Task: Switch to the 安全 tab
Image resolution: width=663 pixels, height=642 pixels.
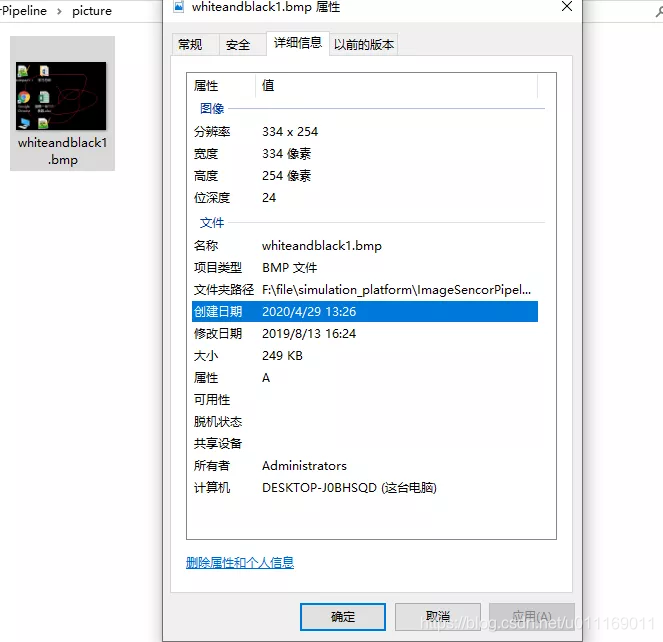Action: click(243, 44)
